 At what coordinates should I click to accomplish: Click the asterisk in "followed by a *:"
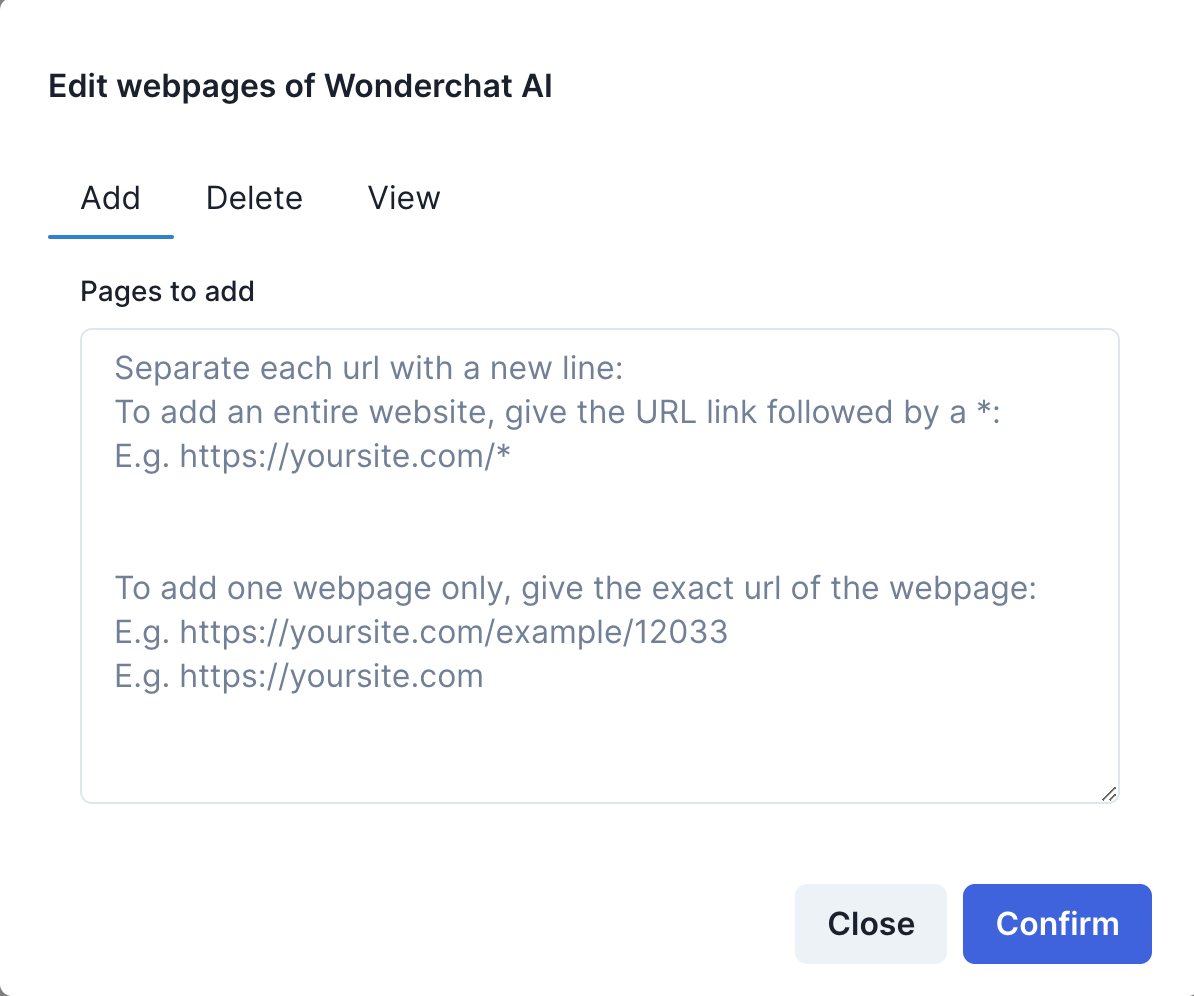(984, 412)
